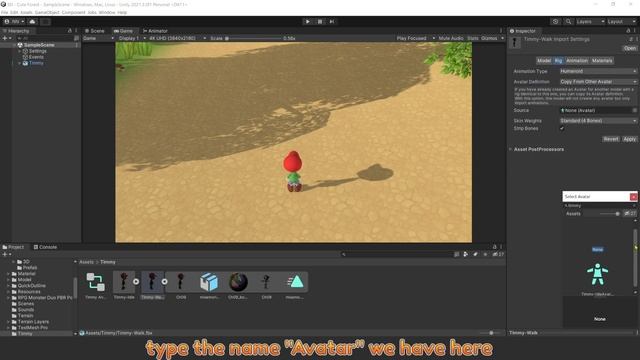Open the Game view mode dropdown
The height and width of the screenshot is (360, 640).
(98, 38)
